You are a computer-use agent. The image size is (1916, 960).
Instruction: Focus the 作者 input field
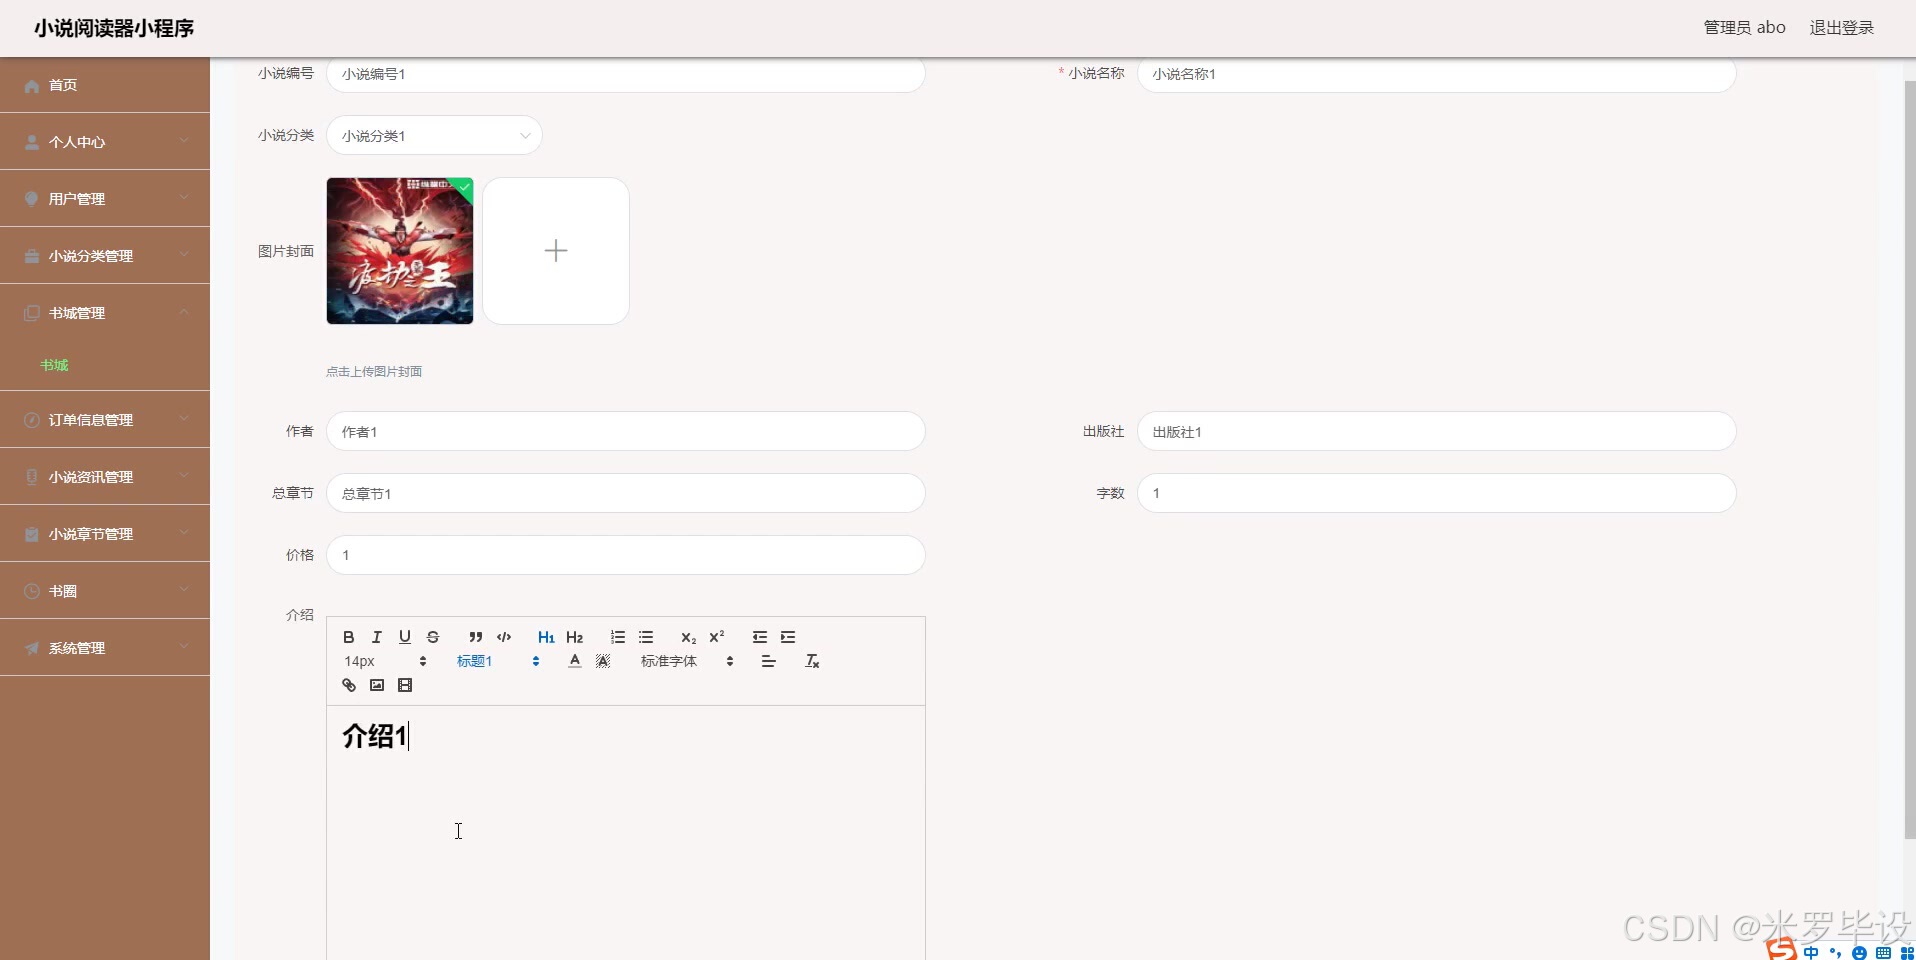click(626, 431)
